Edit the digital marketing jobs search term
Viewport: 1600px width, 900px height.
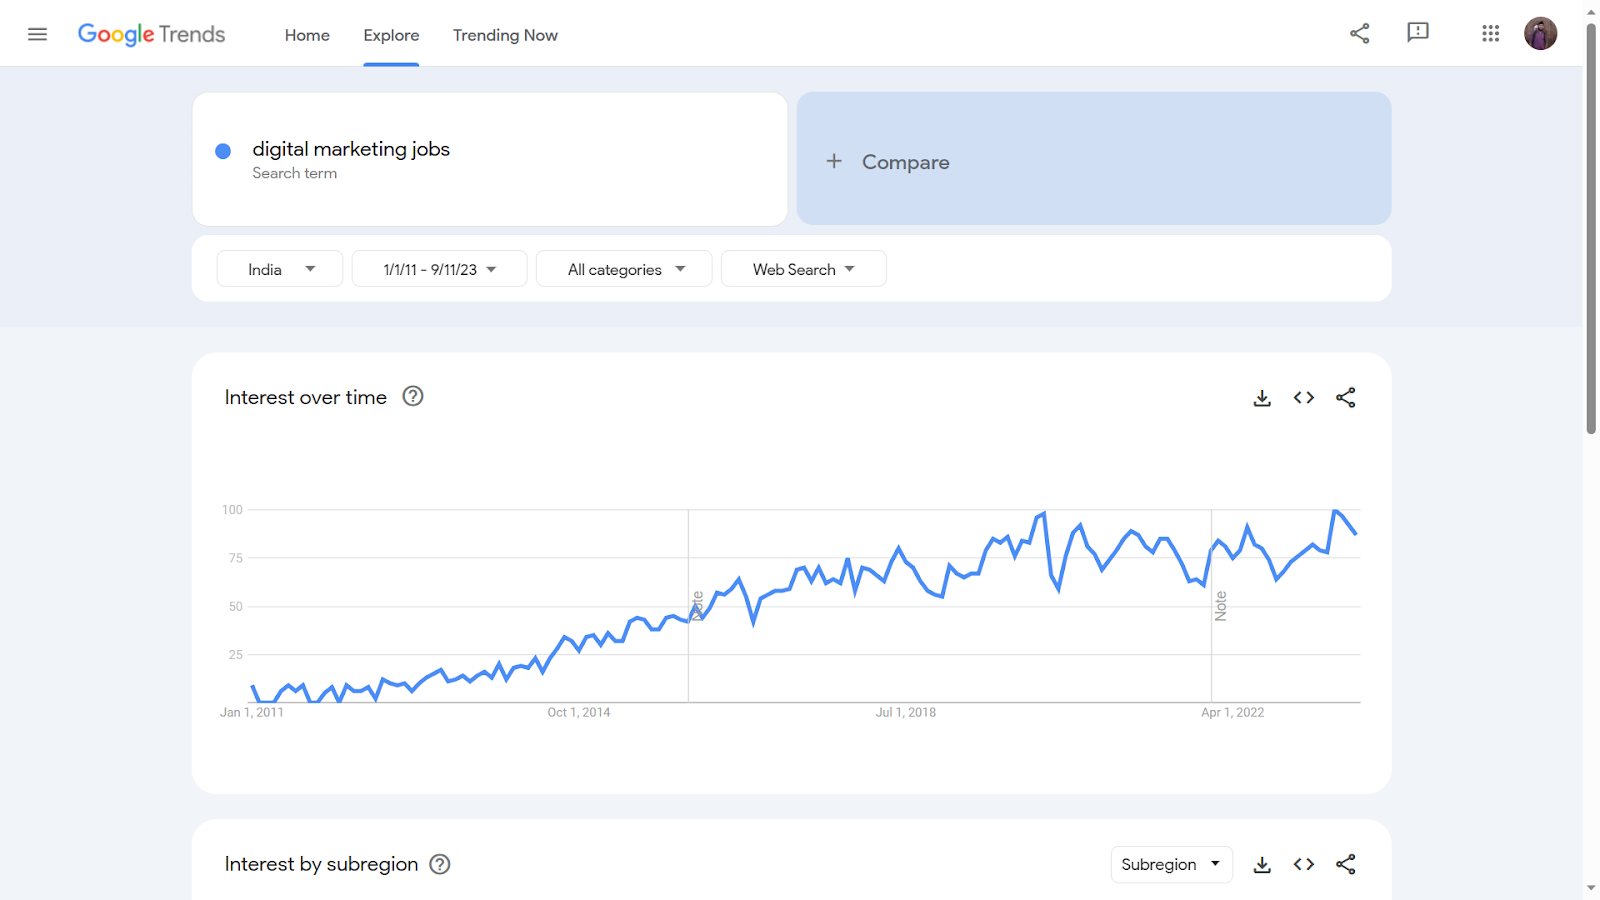point(351,149)
